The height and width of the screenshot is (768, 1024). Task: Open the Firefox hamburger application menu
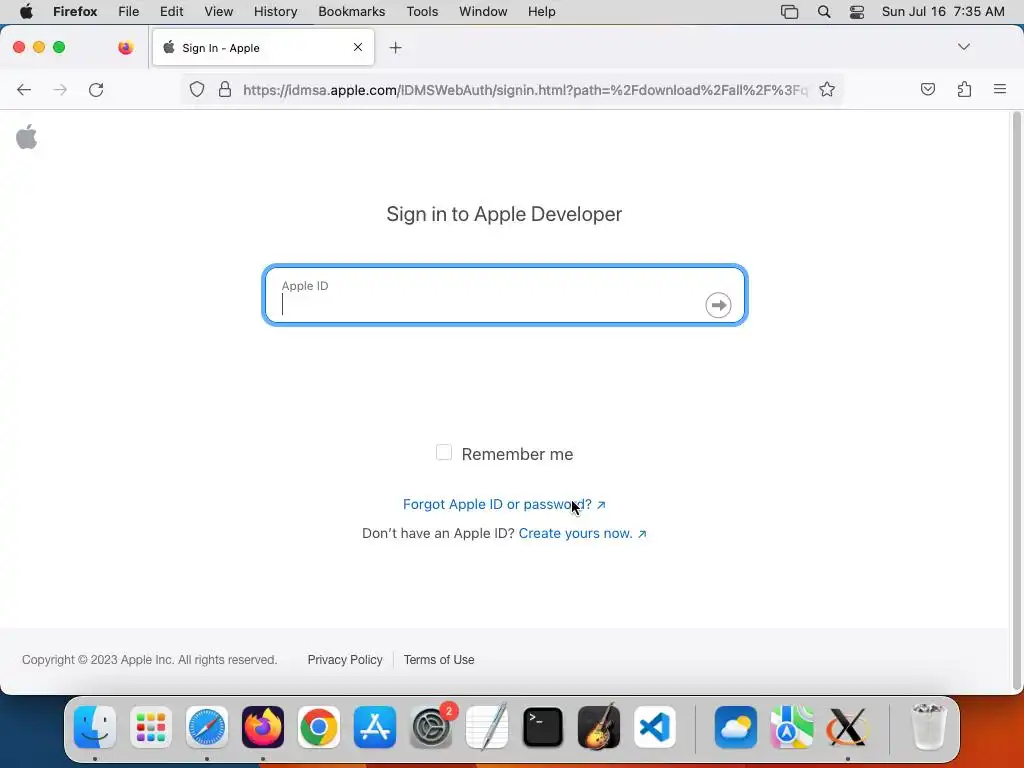click(x=1000, y=89)
